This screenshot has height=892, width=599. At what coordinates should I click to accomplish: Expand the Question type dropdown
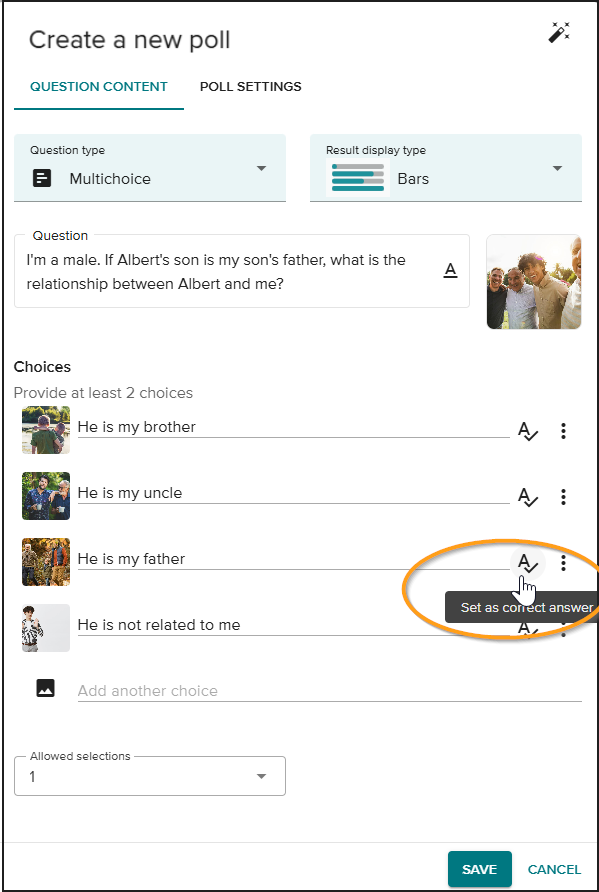point(150,168)
